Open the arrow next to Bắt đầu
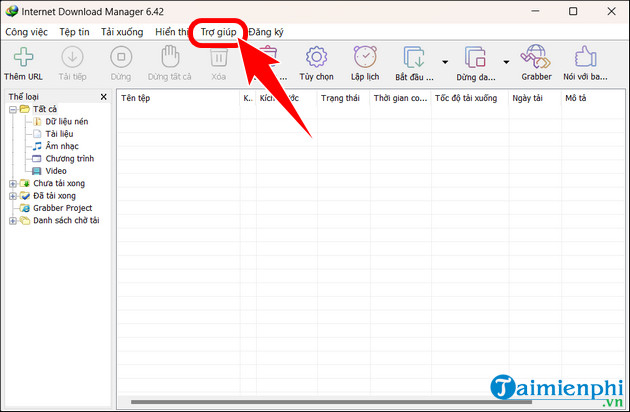 point(445,62)
